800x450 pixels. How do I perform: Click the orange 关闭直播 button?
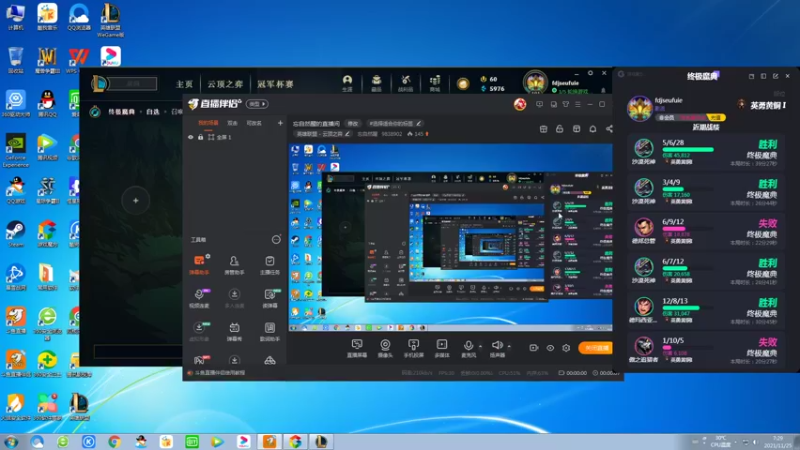pos(596,348)
